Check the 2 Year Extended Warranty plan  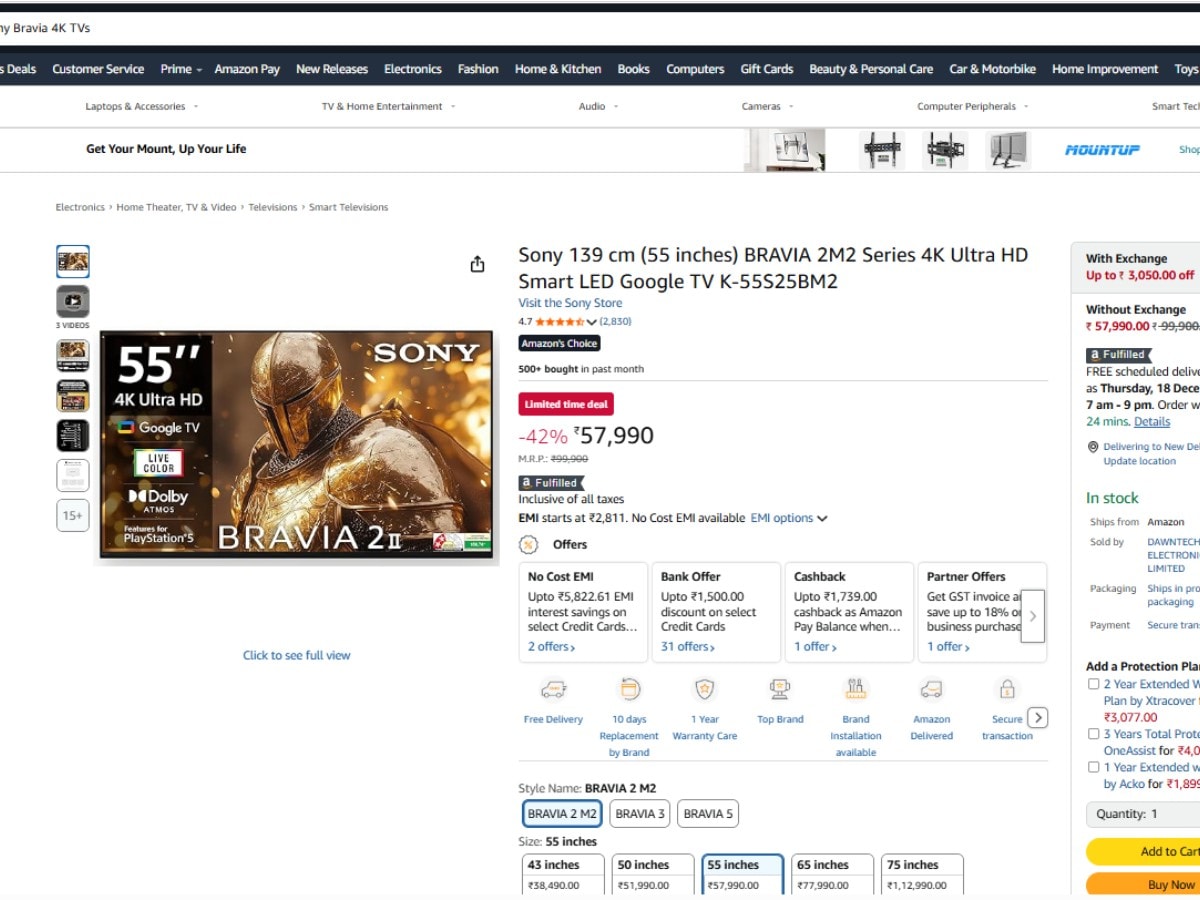tap(1094, 684)
